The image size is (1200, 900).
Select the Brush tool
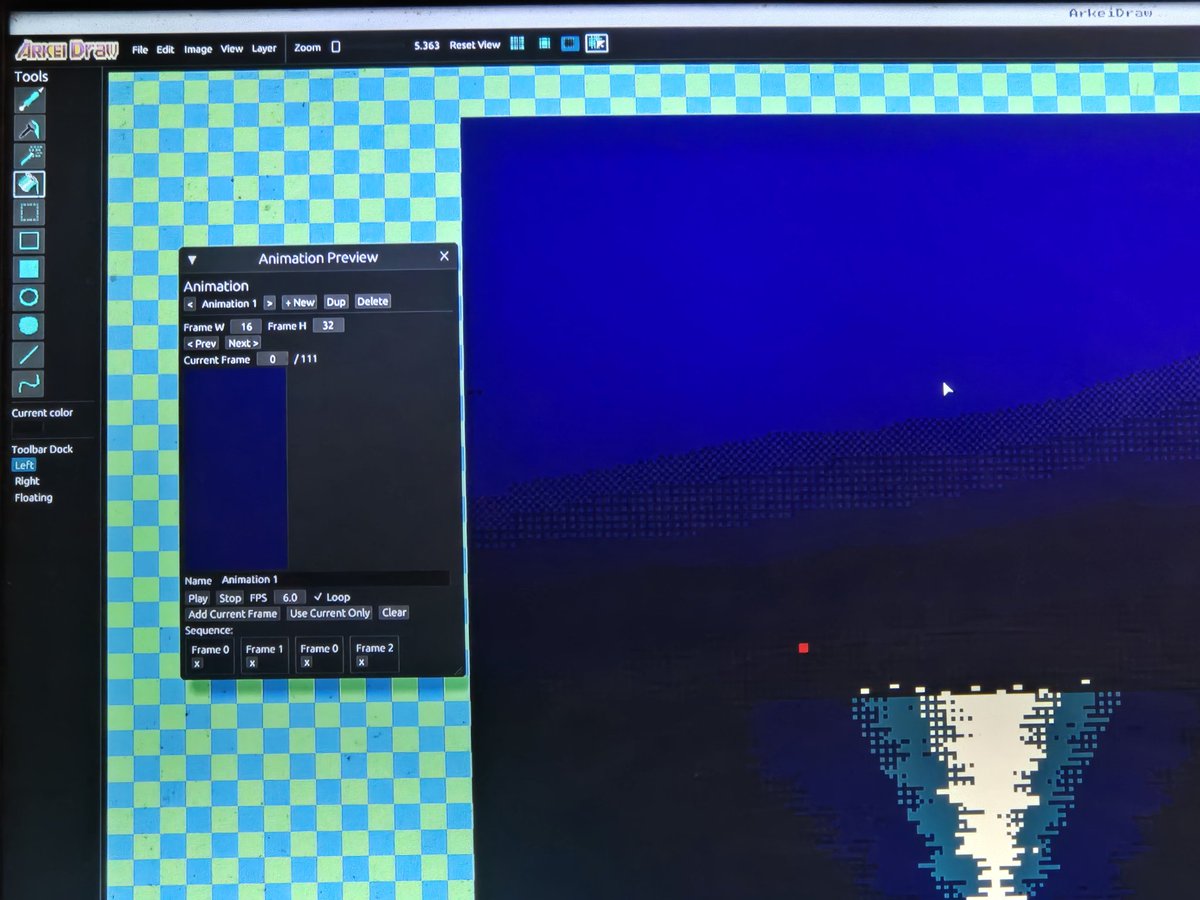pyautogui.click(x=29, y=100)
